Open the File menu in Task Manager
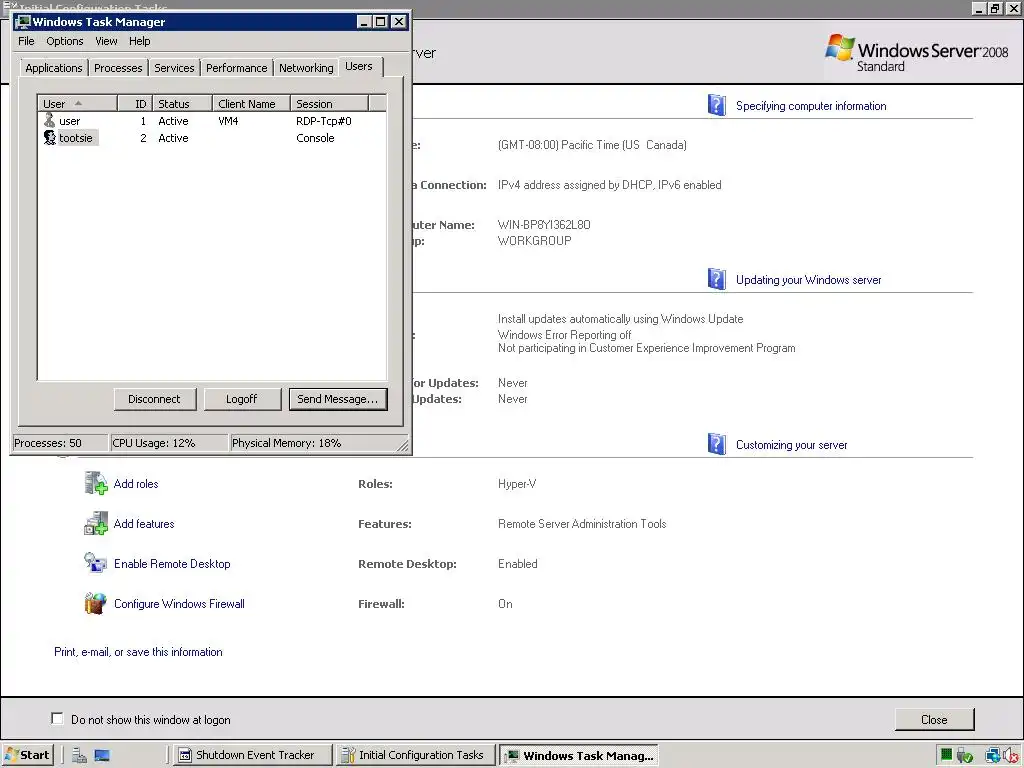 [x=26, y=41]
